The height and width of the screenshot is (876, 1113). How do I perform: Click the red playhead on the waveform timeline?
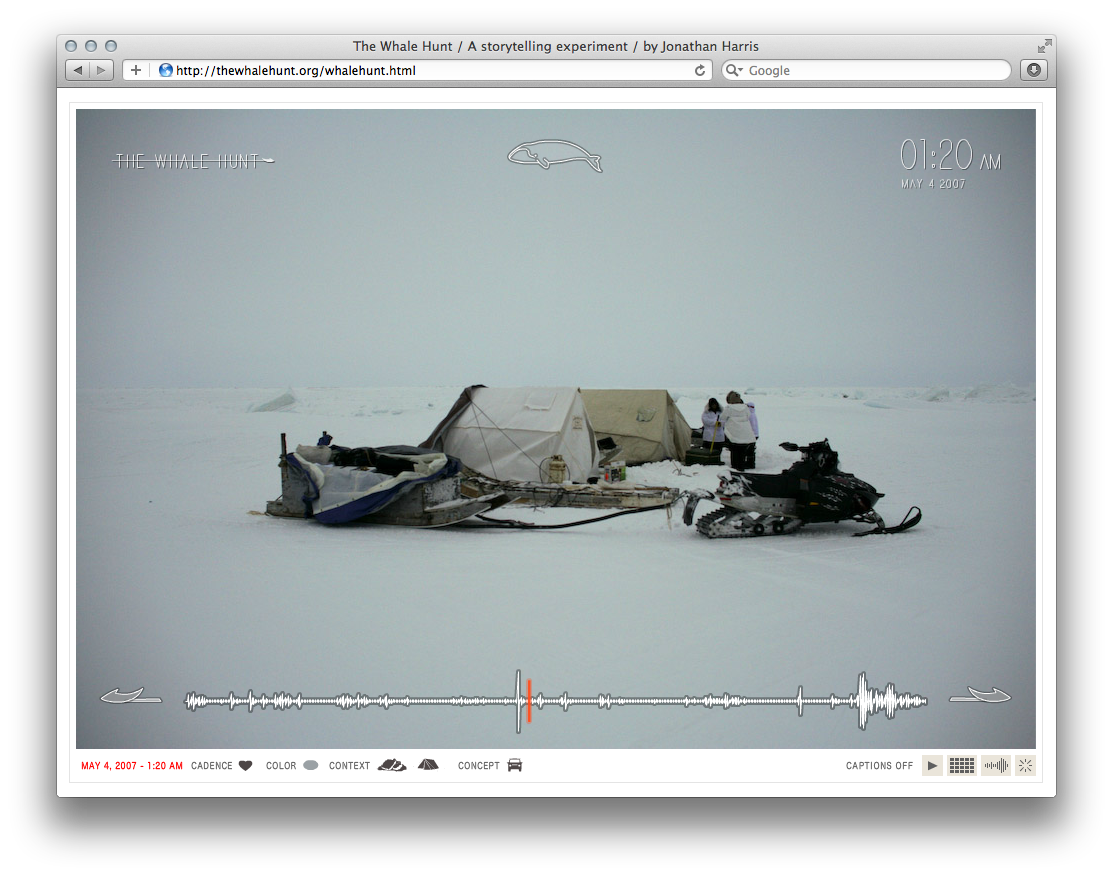point(529,700)
